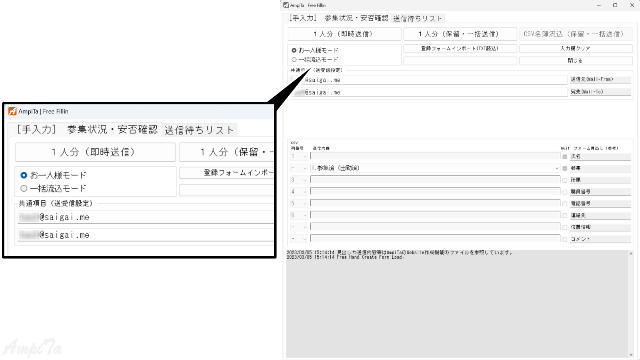Screen dimensions: 640x360
Task: Select the [手入力] 参集状況・安否確認 tab in the full window
Action: [x=338, y=18]
